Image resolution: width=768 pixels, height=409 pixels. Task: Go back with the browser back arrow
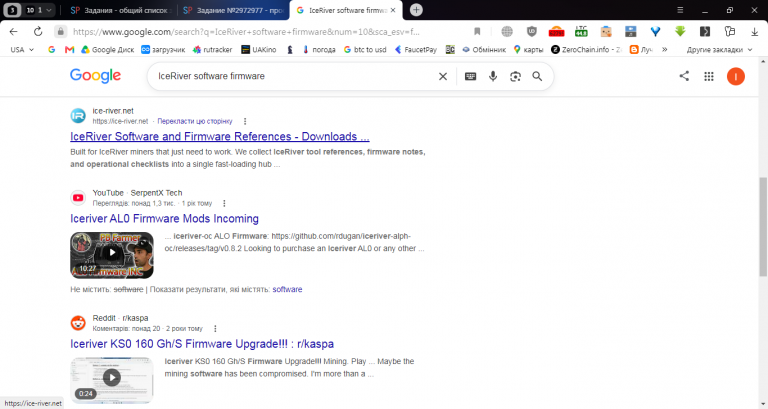(13, 32)
